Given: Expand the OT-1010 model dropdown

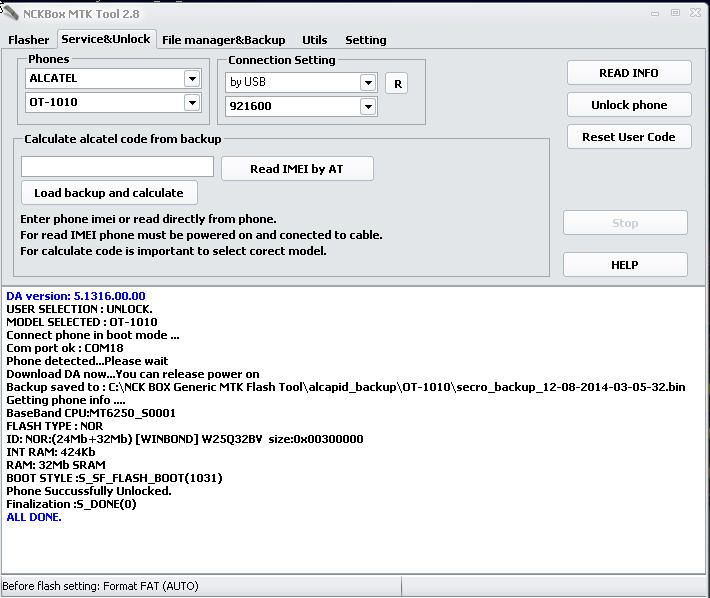Looking at the screenshot, I should [192, 103].
